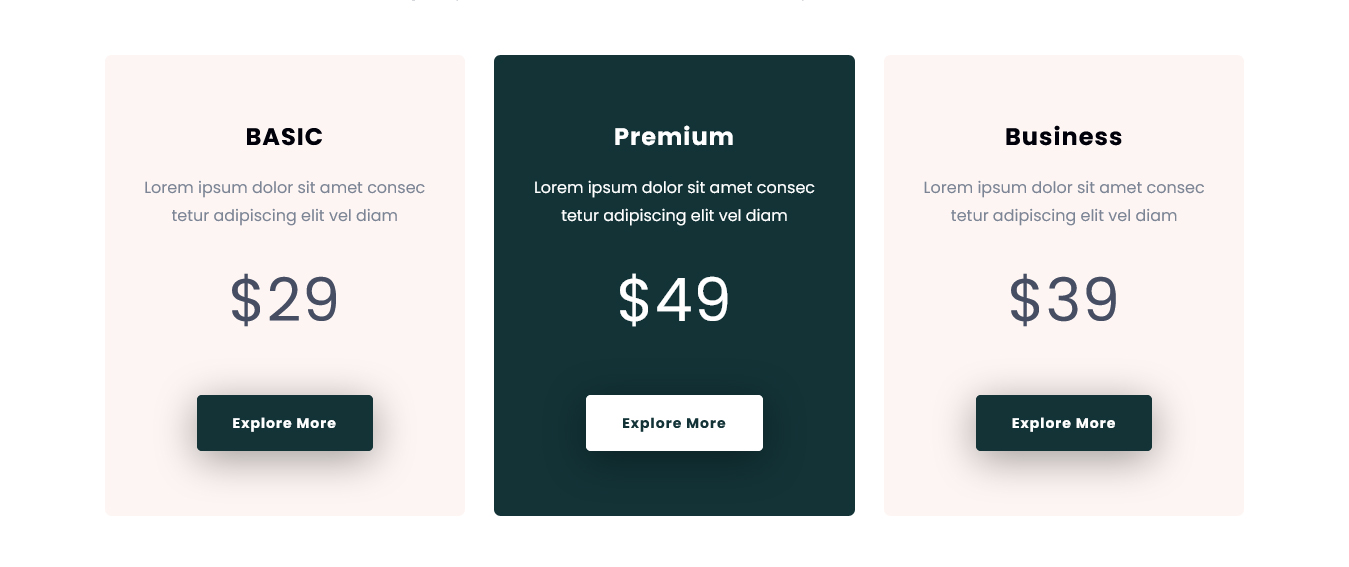Image resolution: width=1349 pixels, height=567 pixels.
Task: Click the $29 price of the Basic plan
Action: coord(285,300)
